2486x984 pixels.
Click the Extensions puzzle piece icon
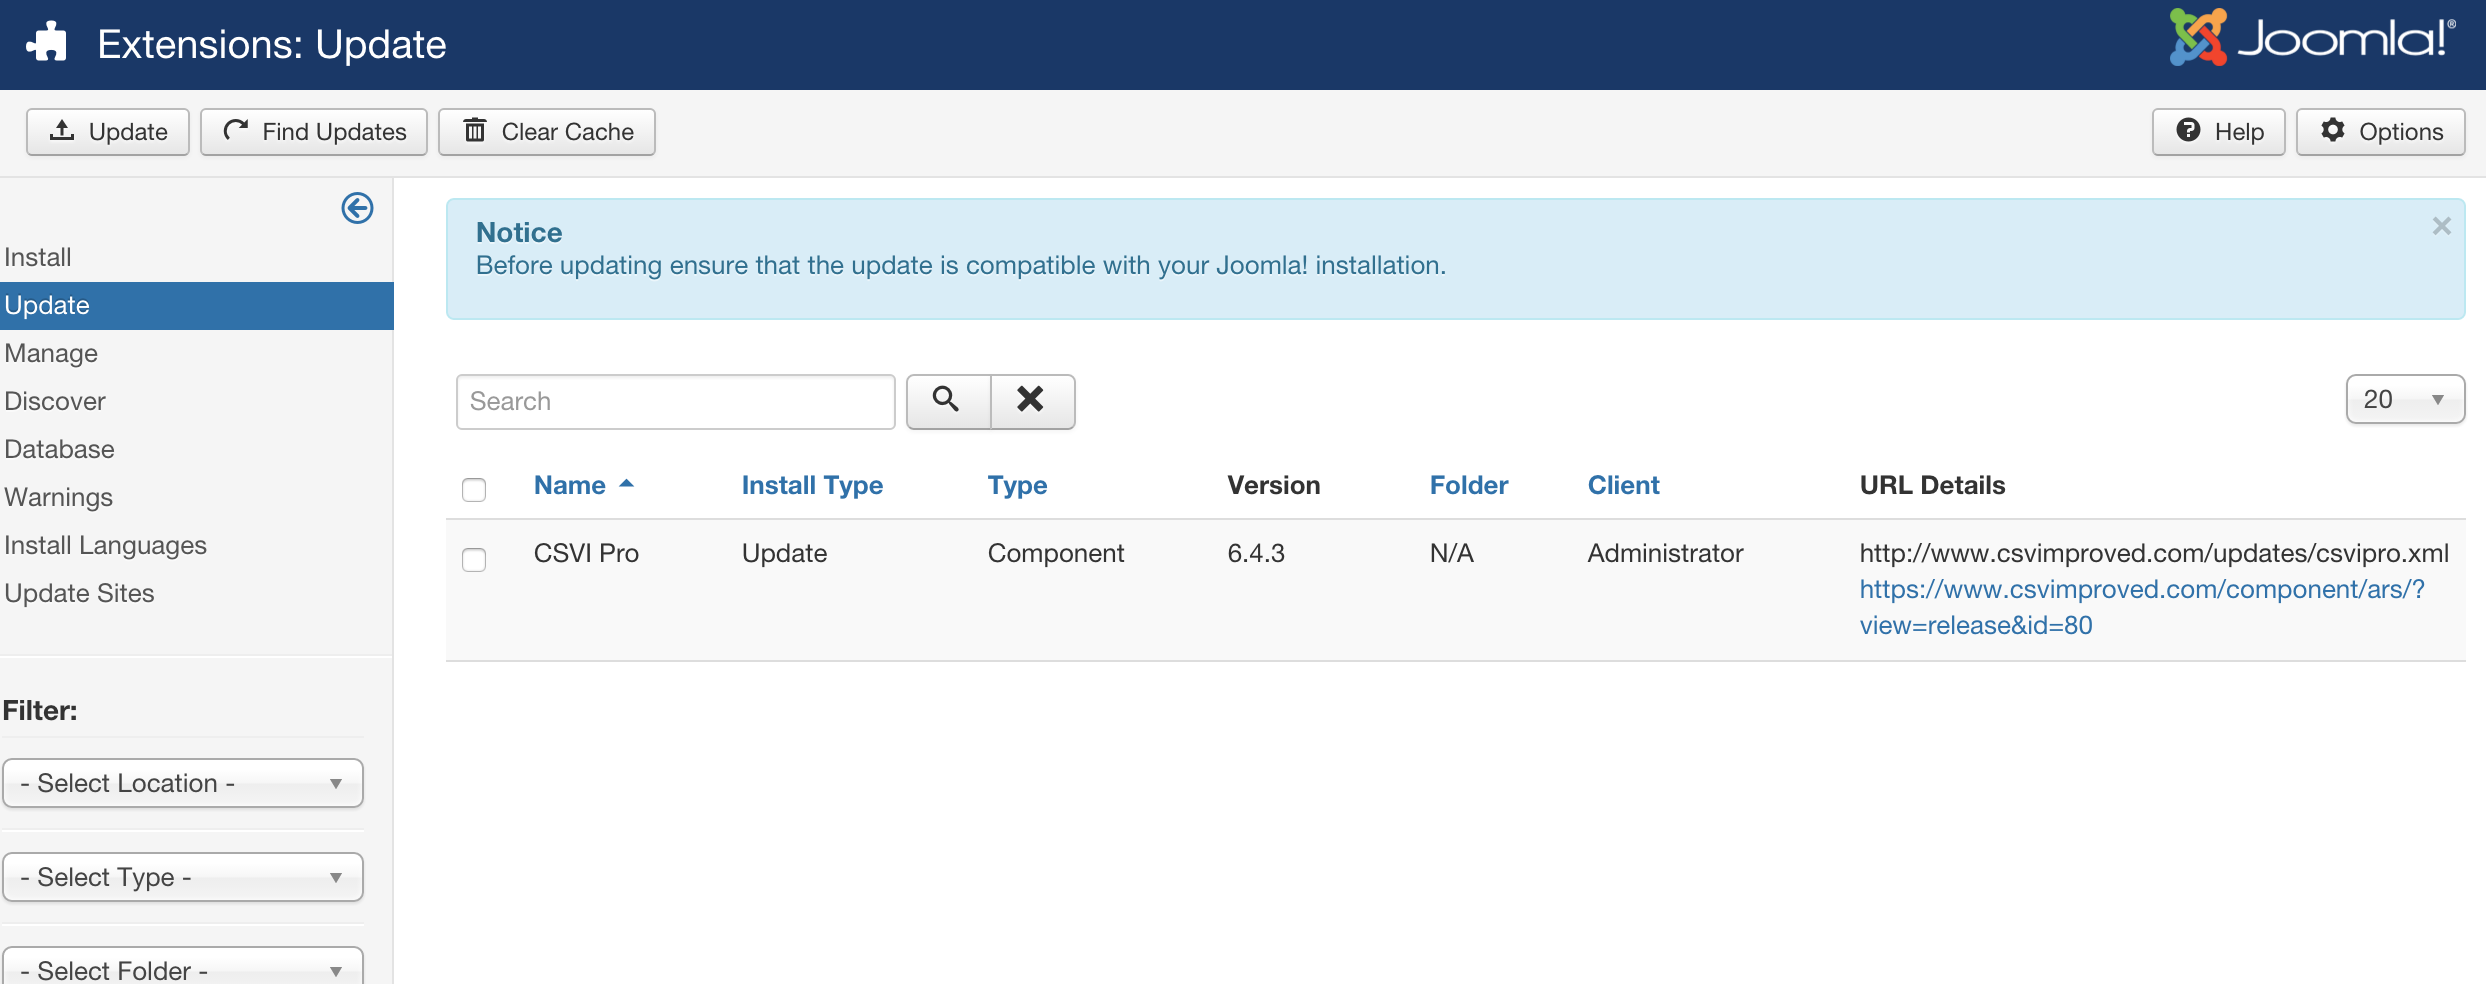click(47, 43)
